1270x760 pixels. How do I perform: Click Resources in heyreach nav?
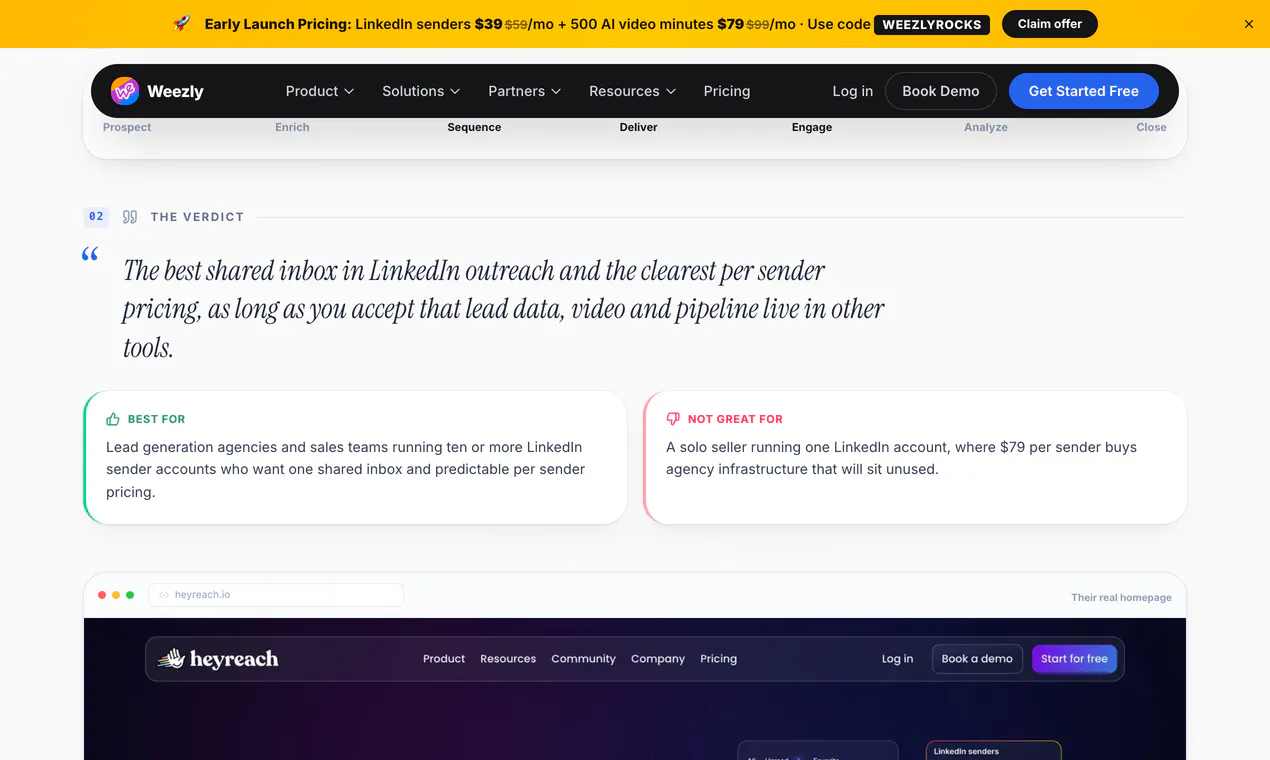[x=508, y=659]
